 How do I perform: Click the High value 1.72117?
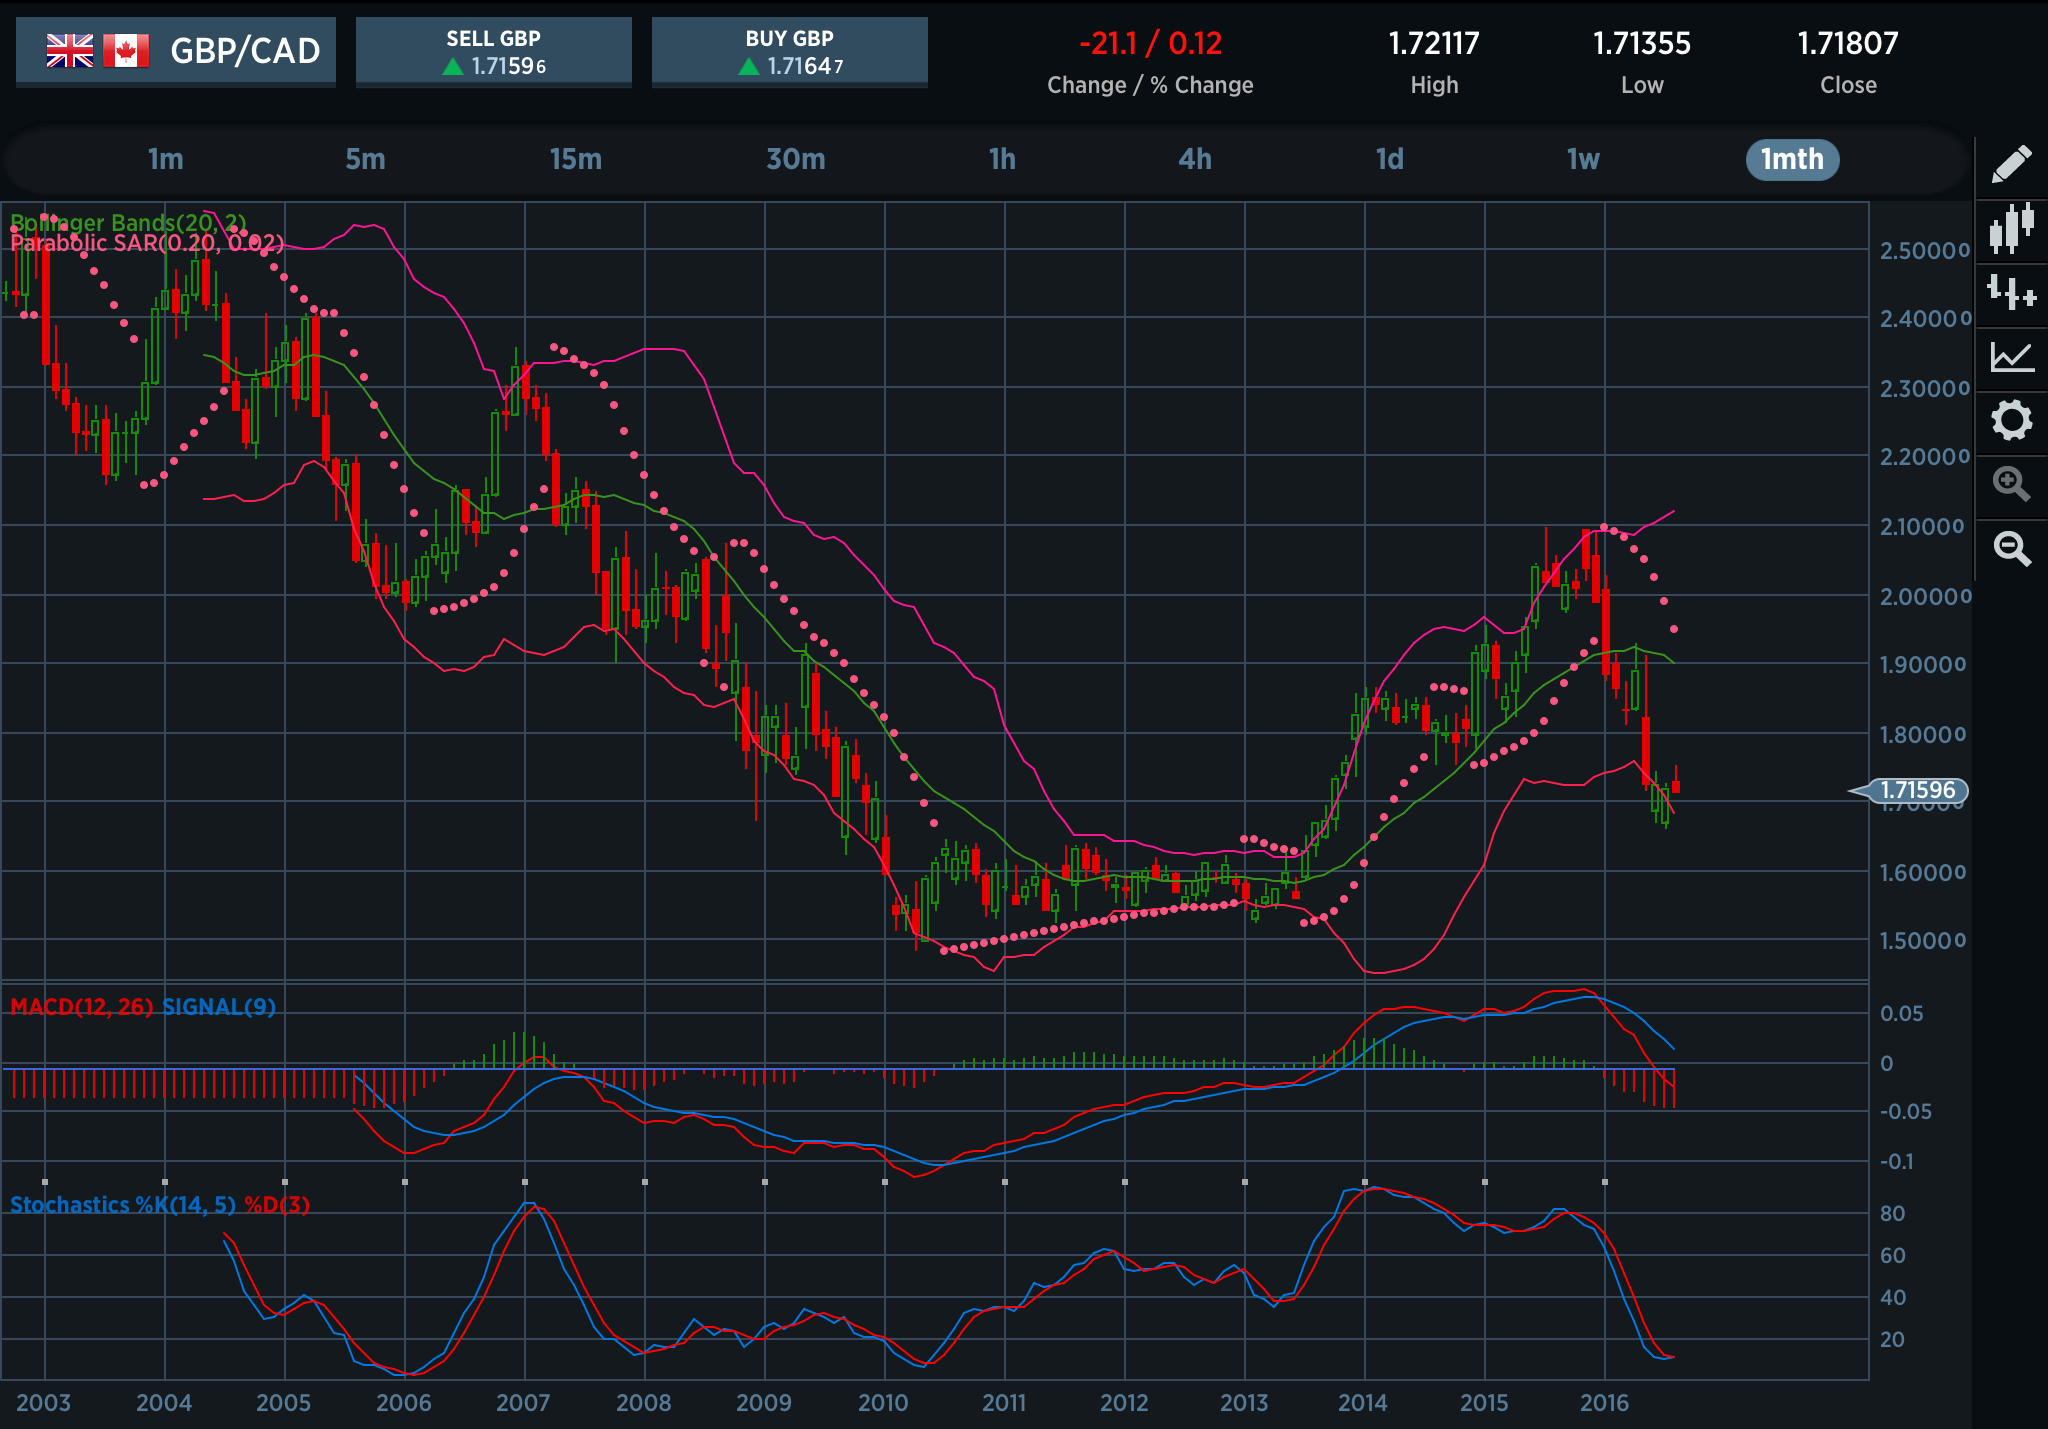(1434, 43)
